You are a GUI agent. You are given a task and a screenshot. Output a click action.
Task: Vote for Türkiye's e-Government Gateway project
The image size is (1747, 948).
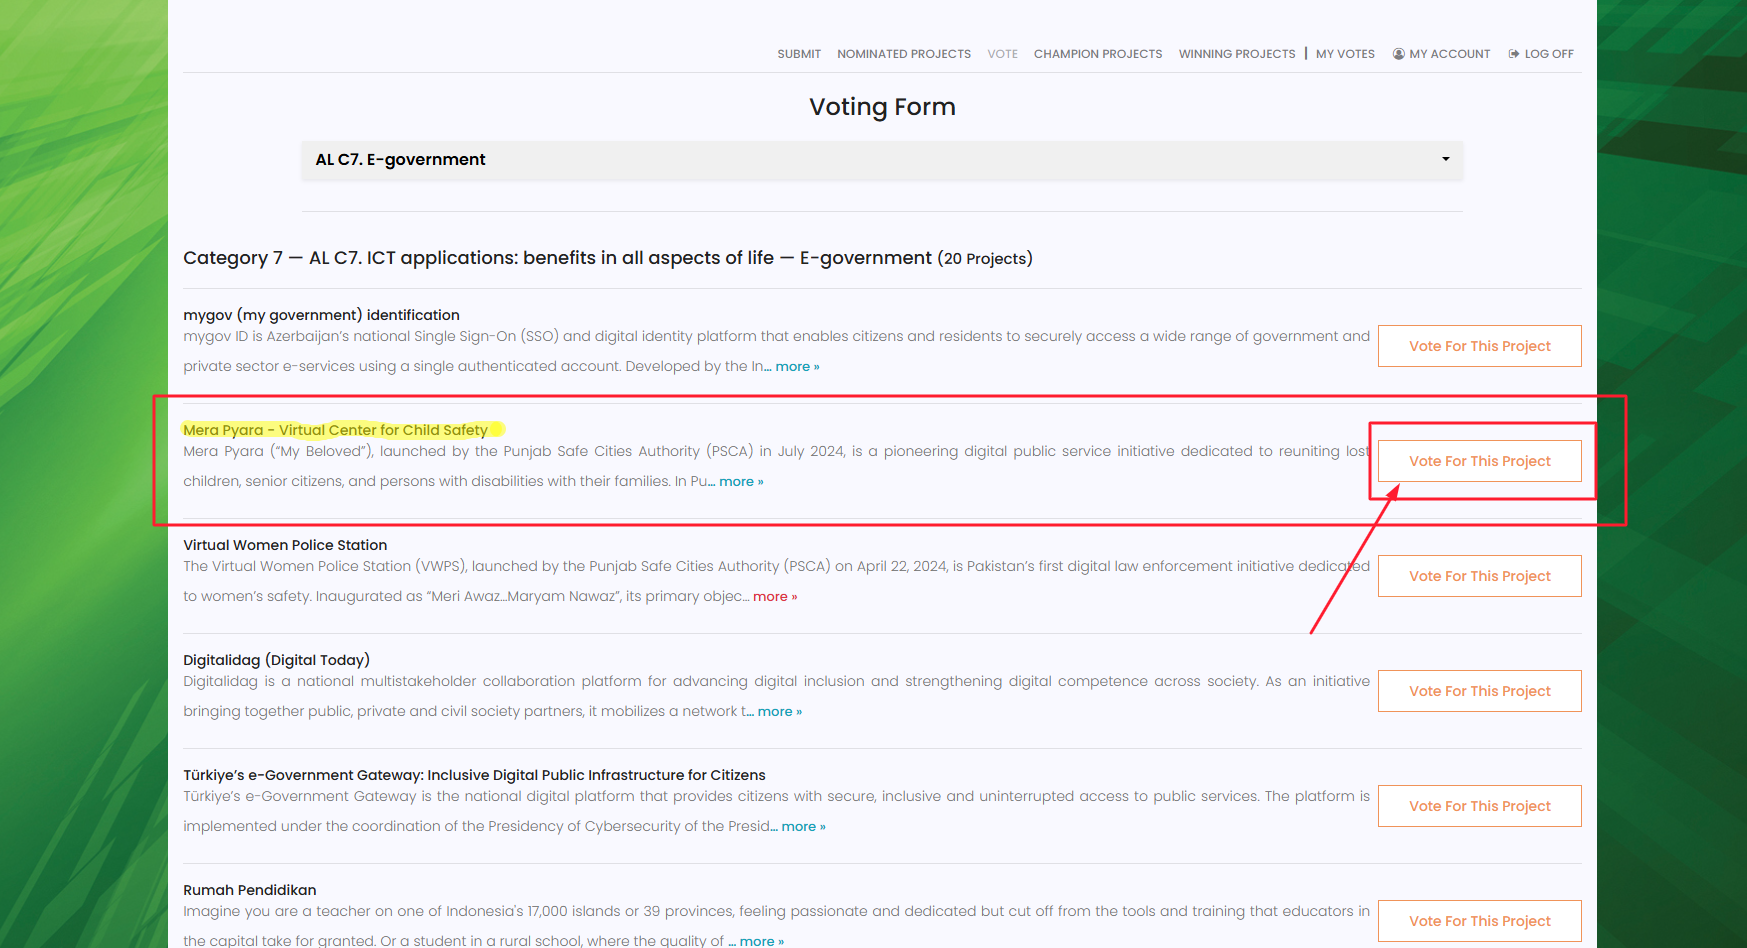pos(1479,806)
